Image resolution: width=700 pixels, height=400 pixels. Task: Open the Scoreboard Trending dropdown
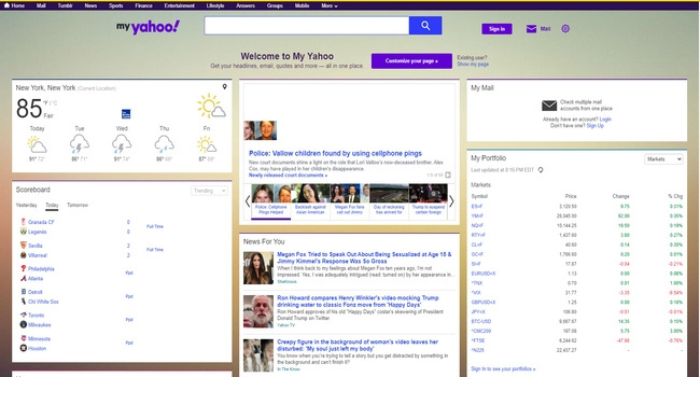209,191
